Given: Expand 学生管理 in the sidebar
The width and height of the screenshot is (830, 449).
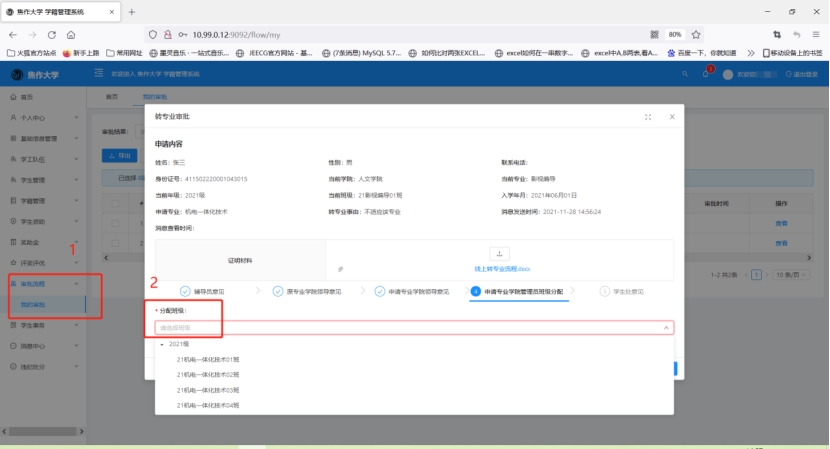Looking at the screenshot, I should pos(45,180).
